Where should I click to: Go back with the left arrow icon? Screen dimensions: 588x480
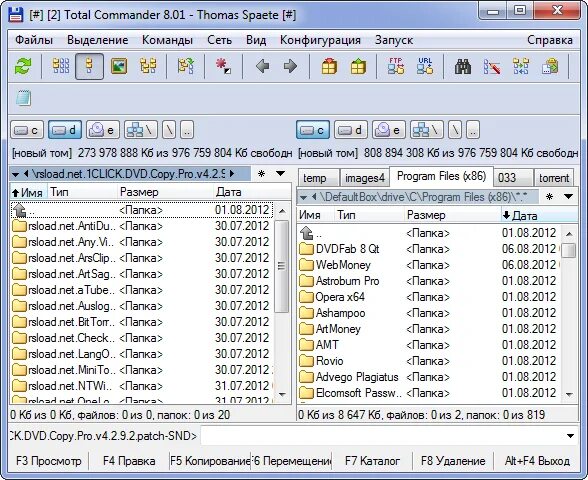[262, 66]
